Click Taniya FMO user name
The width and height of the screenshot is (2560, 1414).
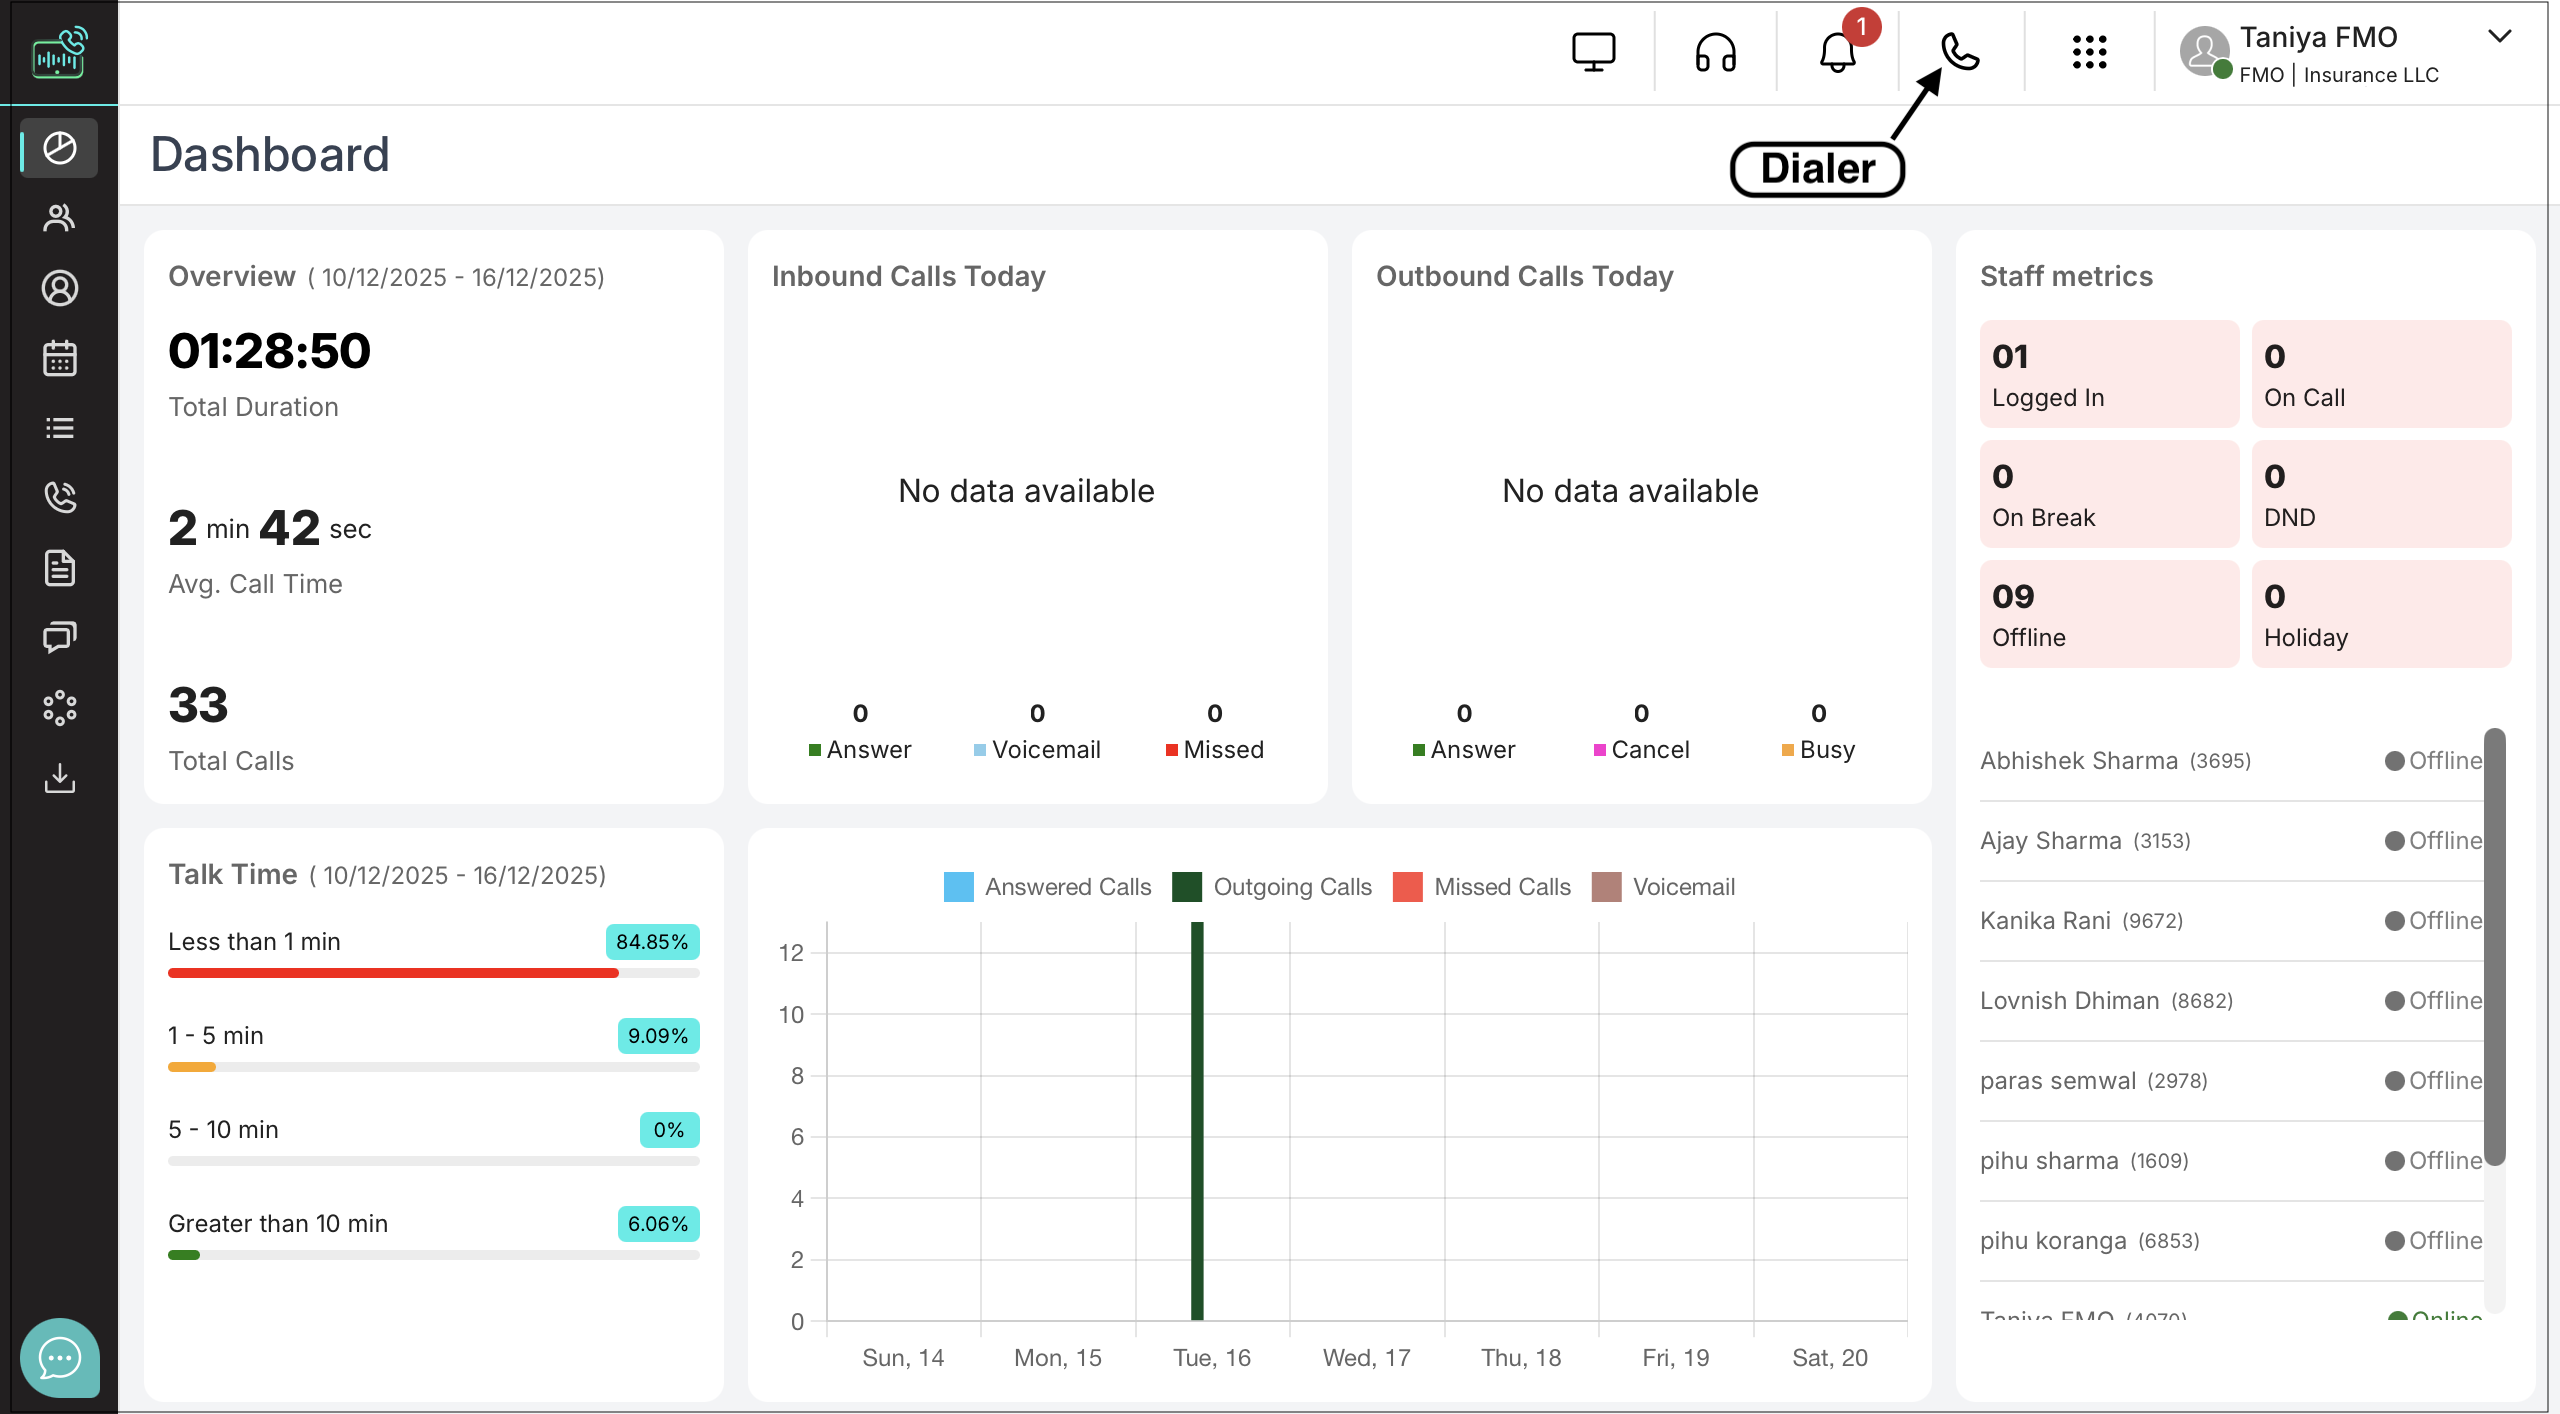(2318, 37)
